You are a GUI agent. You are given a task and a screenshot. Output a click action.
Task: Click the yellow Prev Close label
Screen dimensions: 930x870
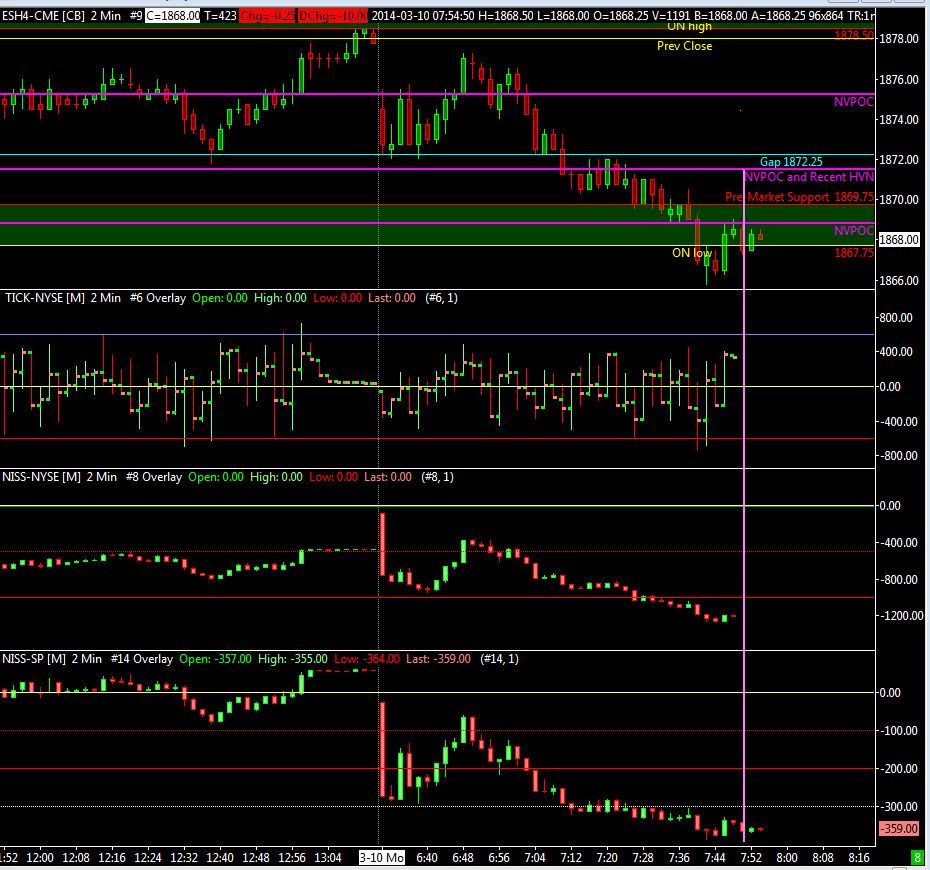pyautogui.click(x=684, y=46)
